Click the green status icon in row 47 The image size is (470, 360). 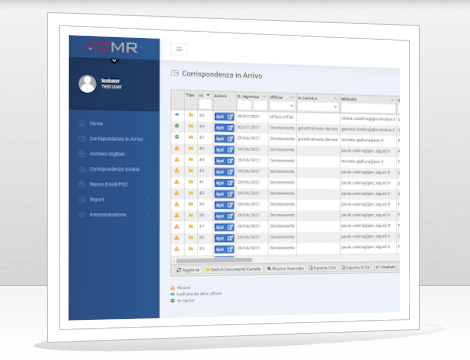tap(177, 137)
